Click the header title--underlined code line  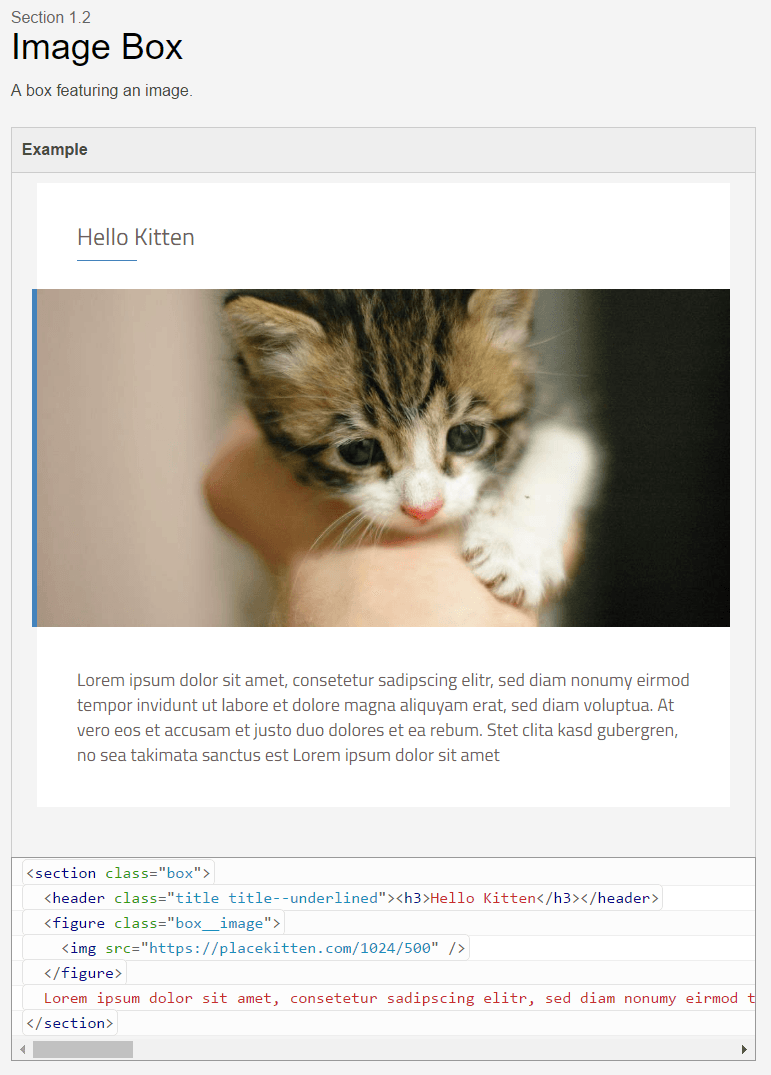pos(350,898)
